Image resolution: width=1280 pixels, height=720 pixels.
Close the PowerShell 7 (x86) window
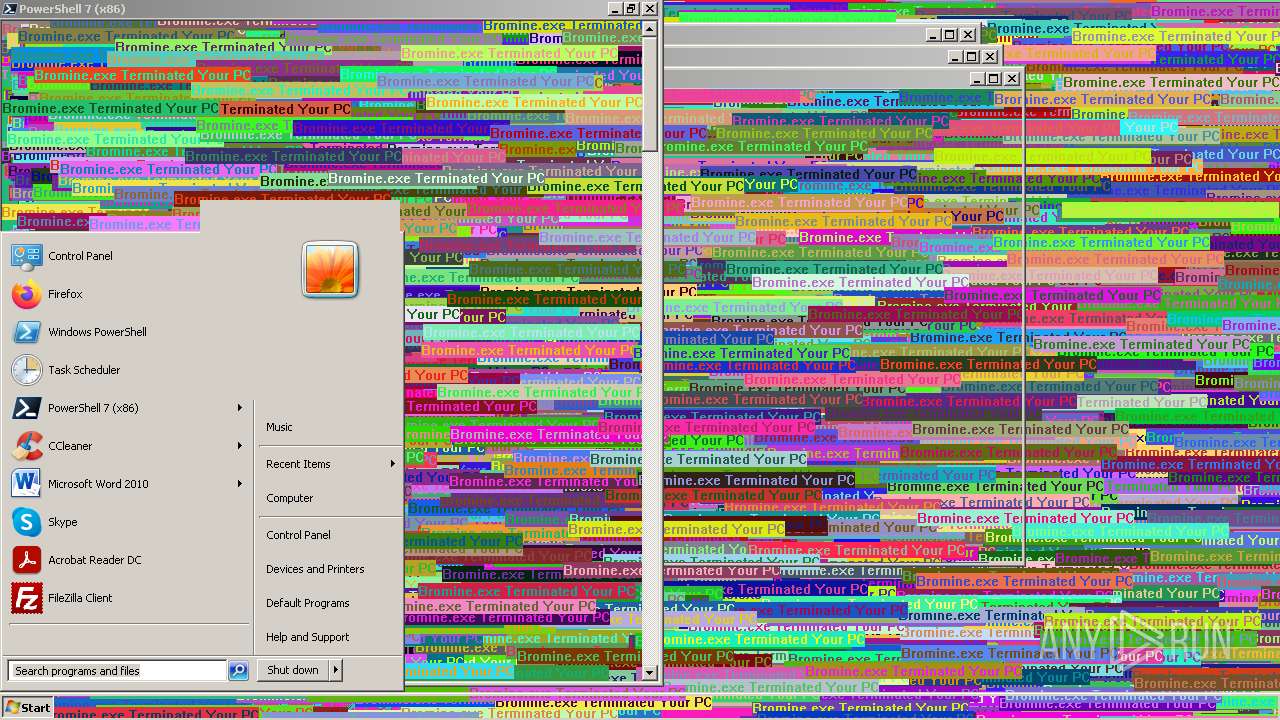click(649, 9)
